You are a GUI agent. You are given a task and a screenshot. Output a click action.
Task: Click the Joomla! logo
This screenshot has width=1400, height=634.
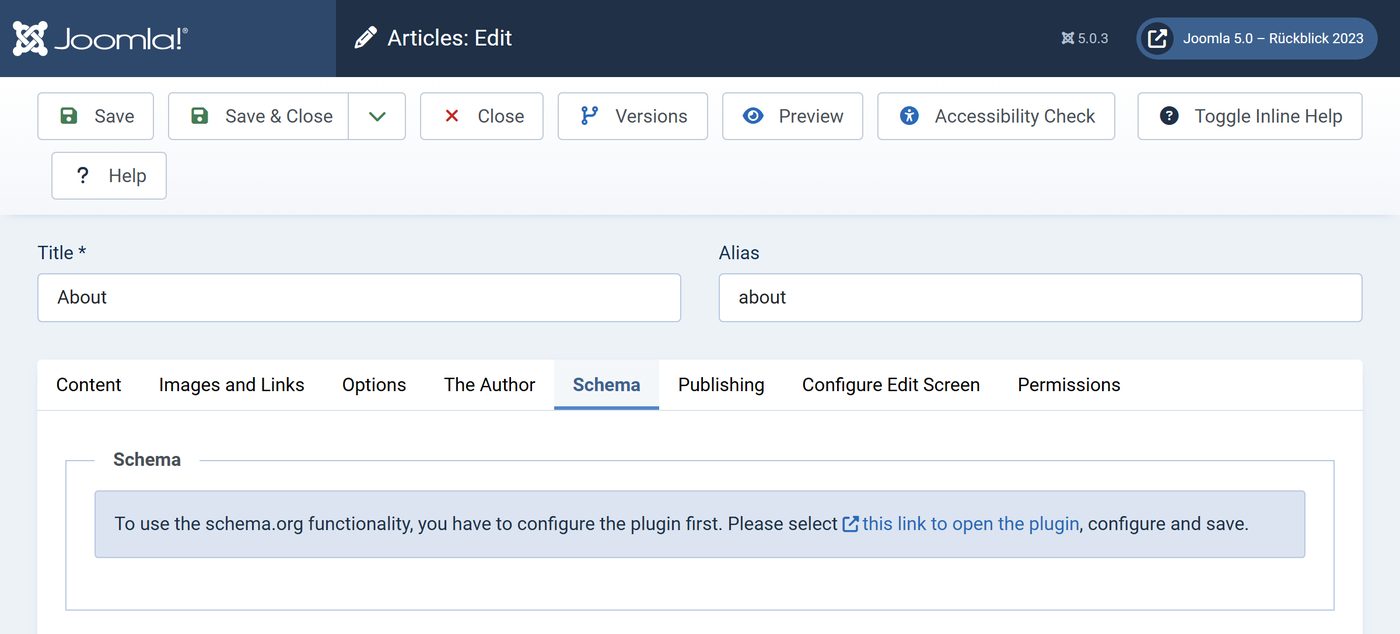pyautogui.click(x=100, y=39)
